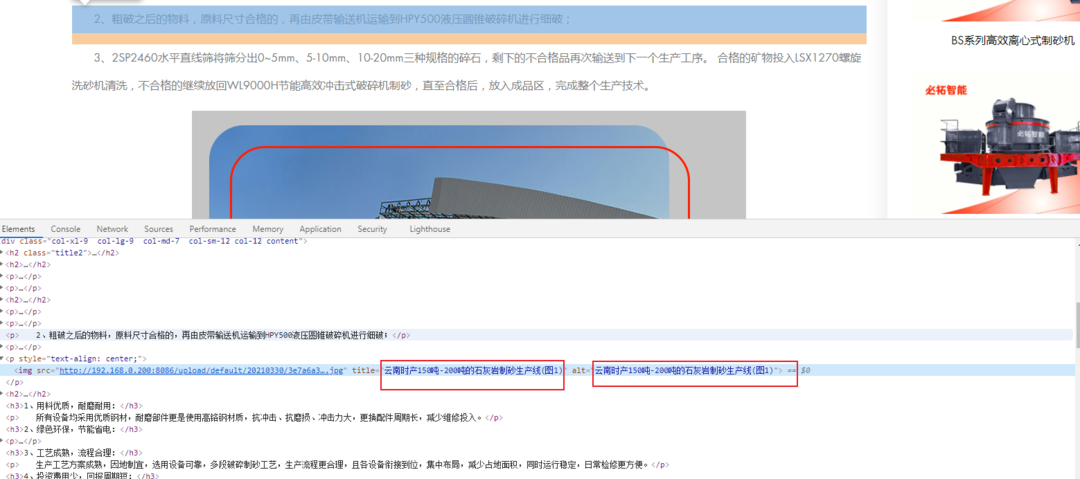
Task: Switch to the Console tab
Action: click(x=65, y=229)
